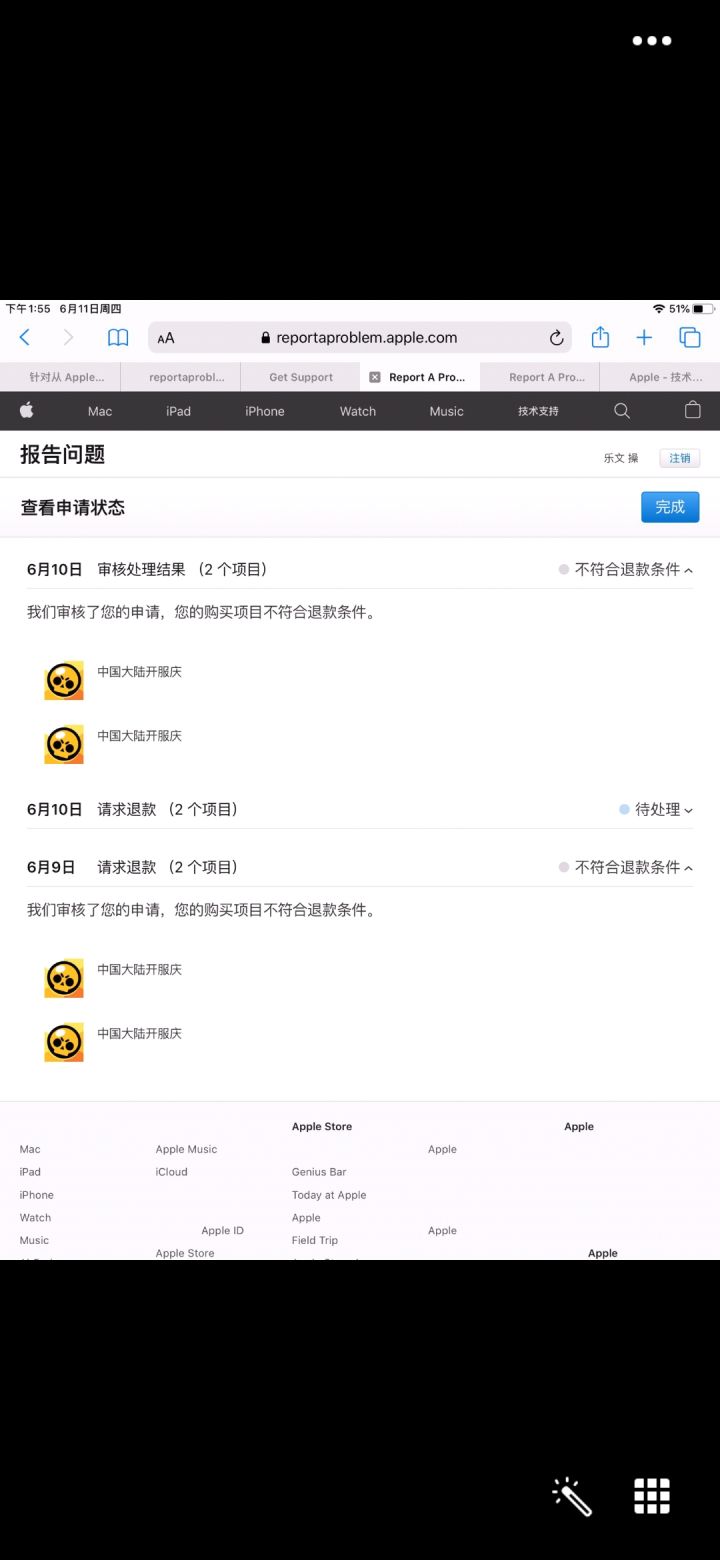Open Watch in the Apple nav bar
Screen dimensions: 720x1560
[358, 411]
